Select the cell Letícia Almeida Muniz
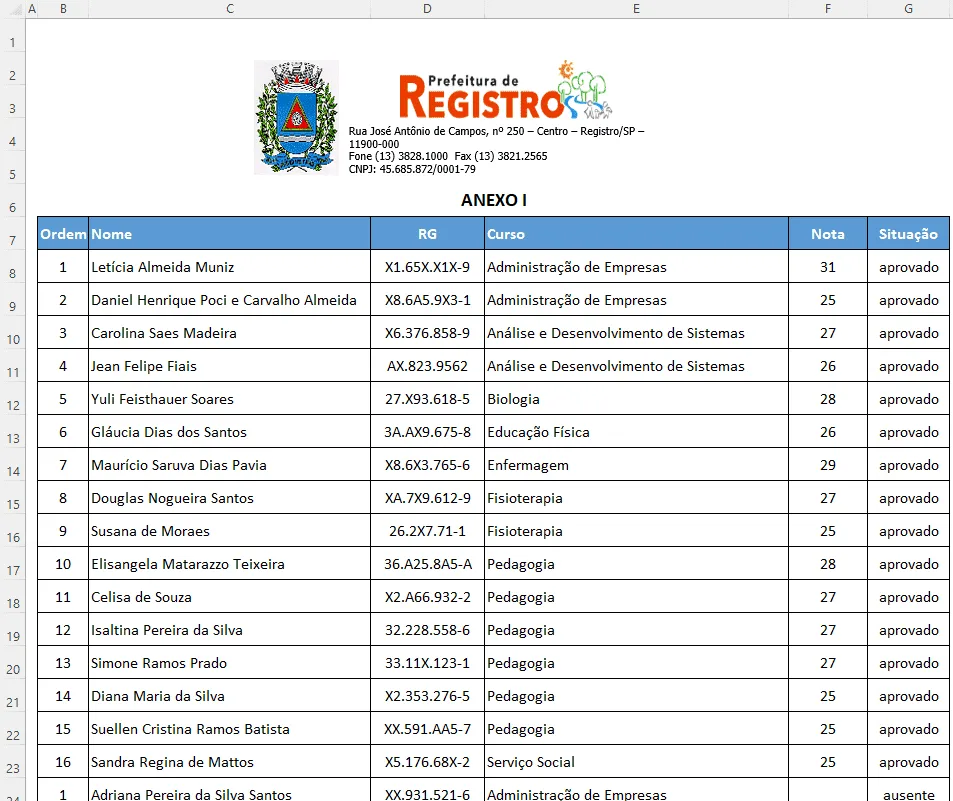 [230, 267]
